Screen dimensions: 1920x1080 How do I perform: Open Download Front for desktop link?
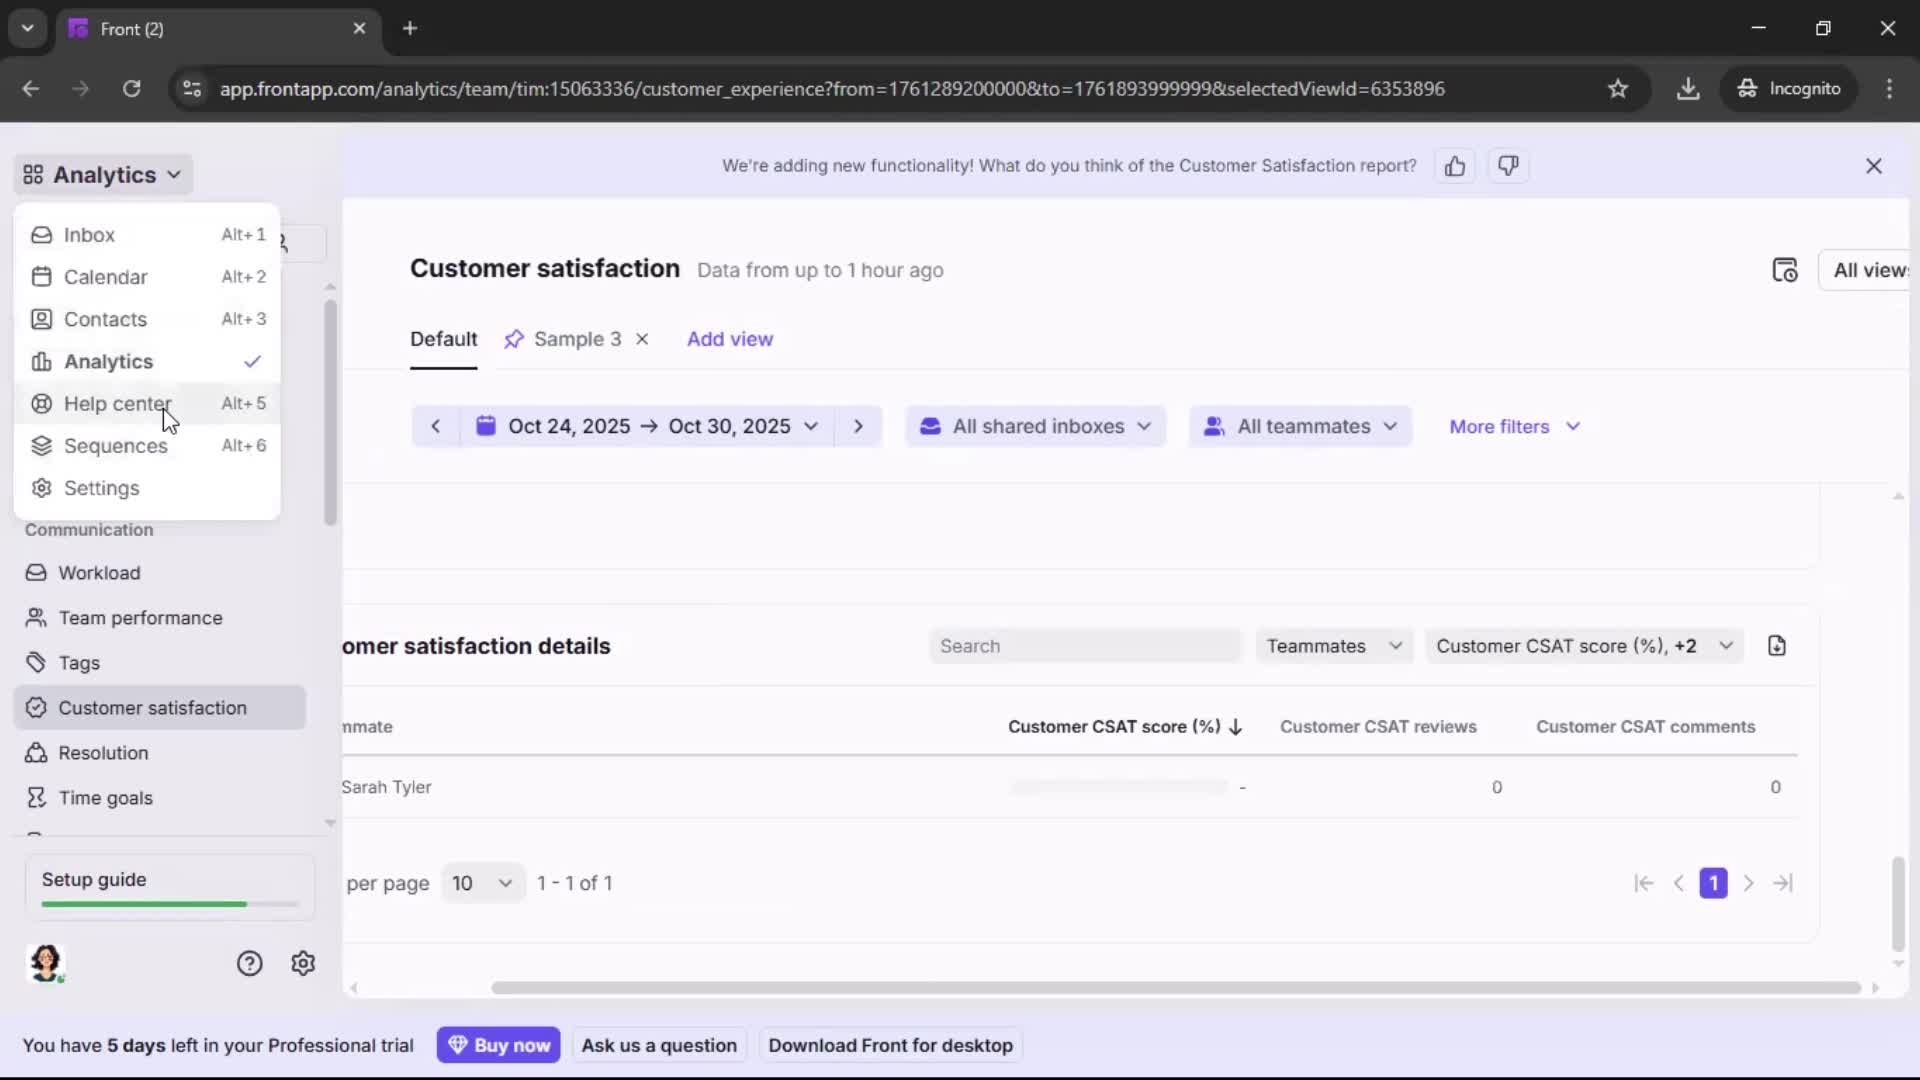coord(890,1044)
